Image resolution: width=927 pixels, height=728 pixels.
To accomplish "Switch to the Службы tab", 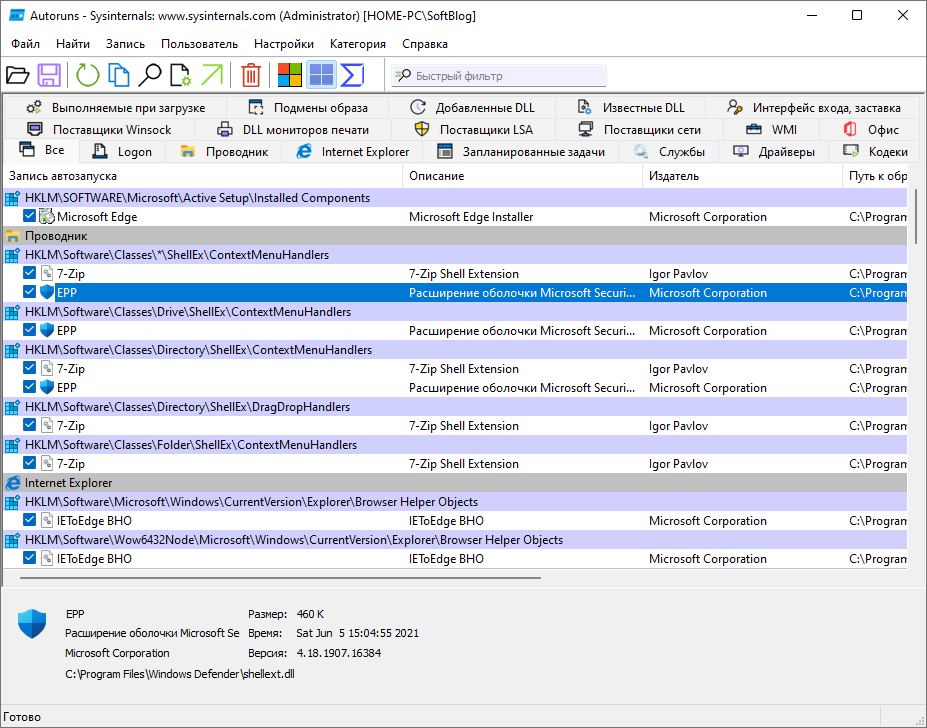I will point(669,152).
